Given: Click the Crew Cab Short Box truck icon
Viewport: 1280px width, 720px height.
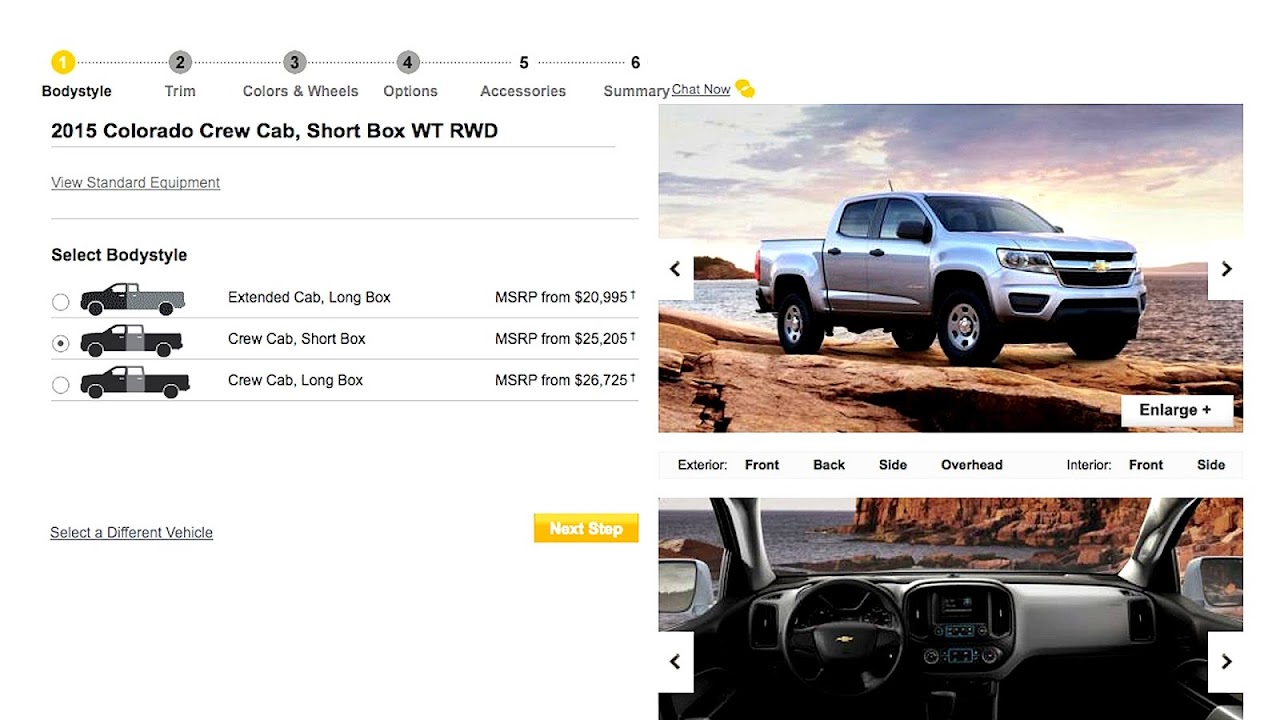Looking at the screenshot, I should 131,340.
